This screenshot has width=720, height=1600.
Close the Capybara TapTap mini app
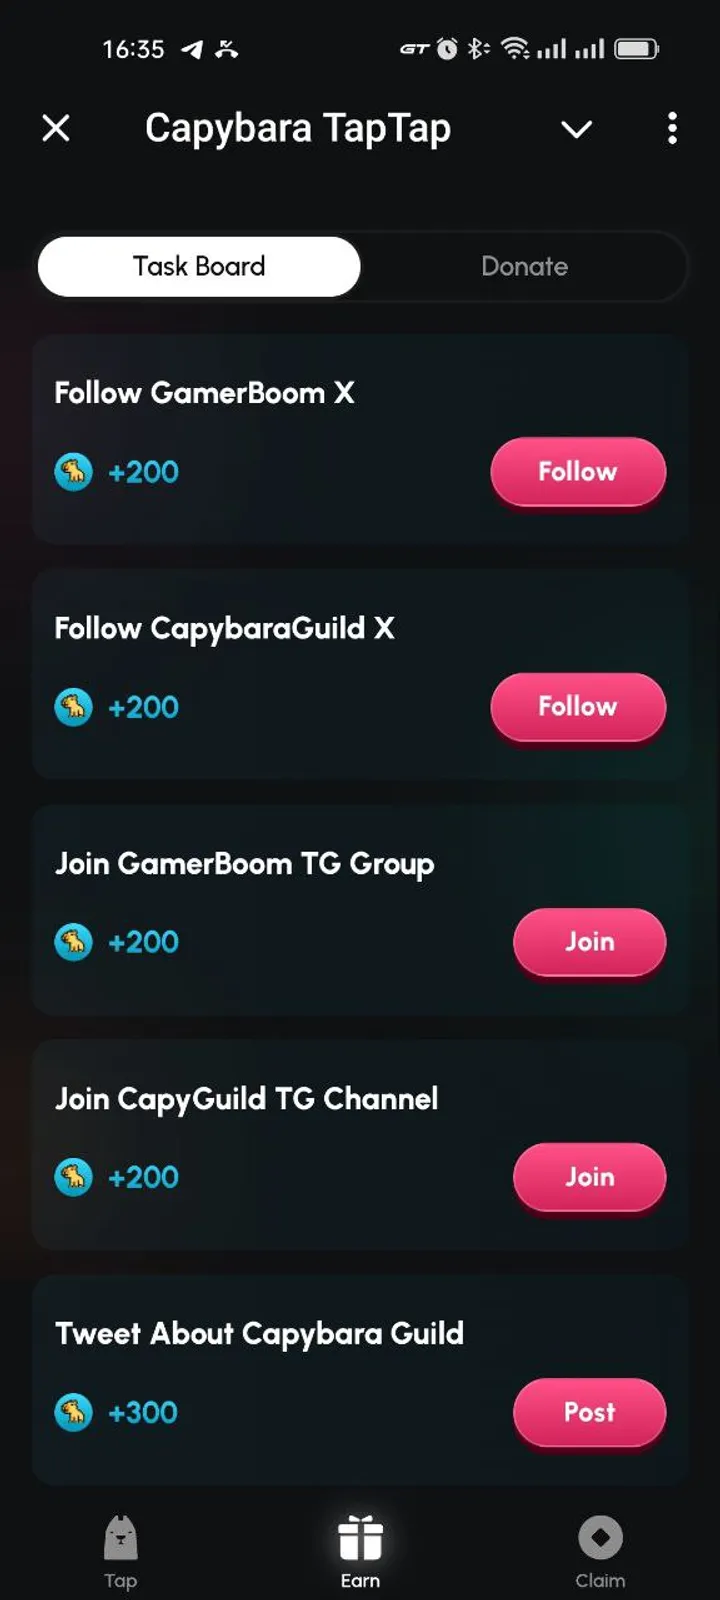(56, 128)
